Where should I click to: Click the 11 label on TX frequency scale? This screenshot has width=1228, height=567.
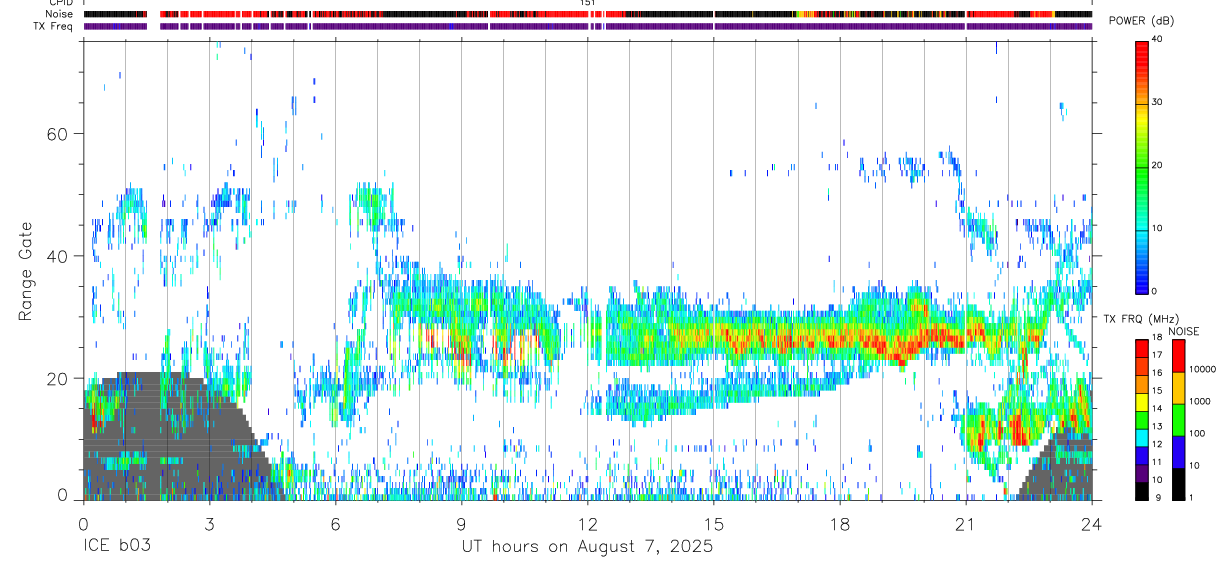coord(1157,462)
